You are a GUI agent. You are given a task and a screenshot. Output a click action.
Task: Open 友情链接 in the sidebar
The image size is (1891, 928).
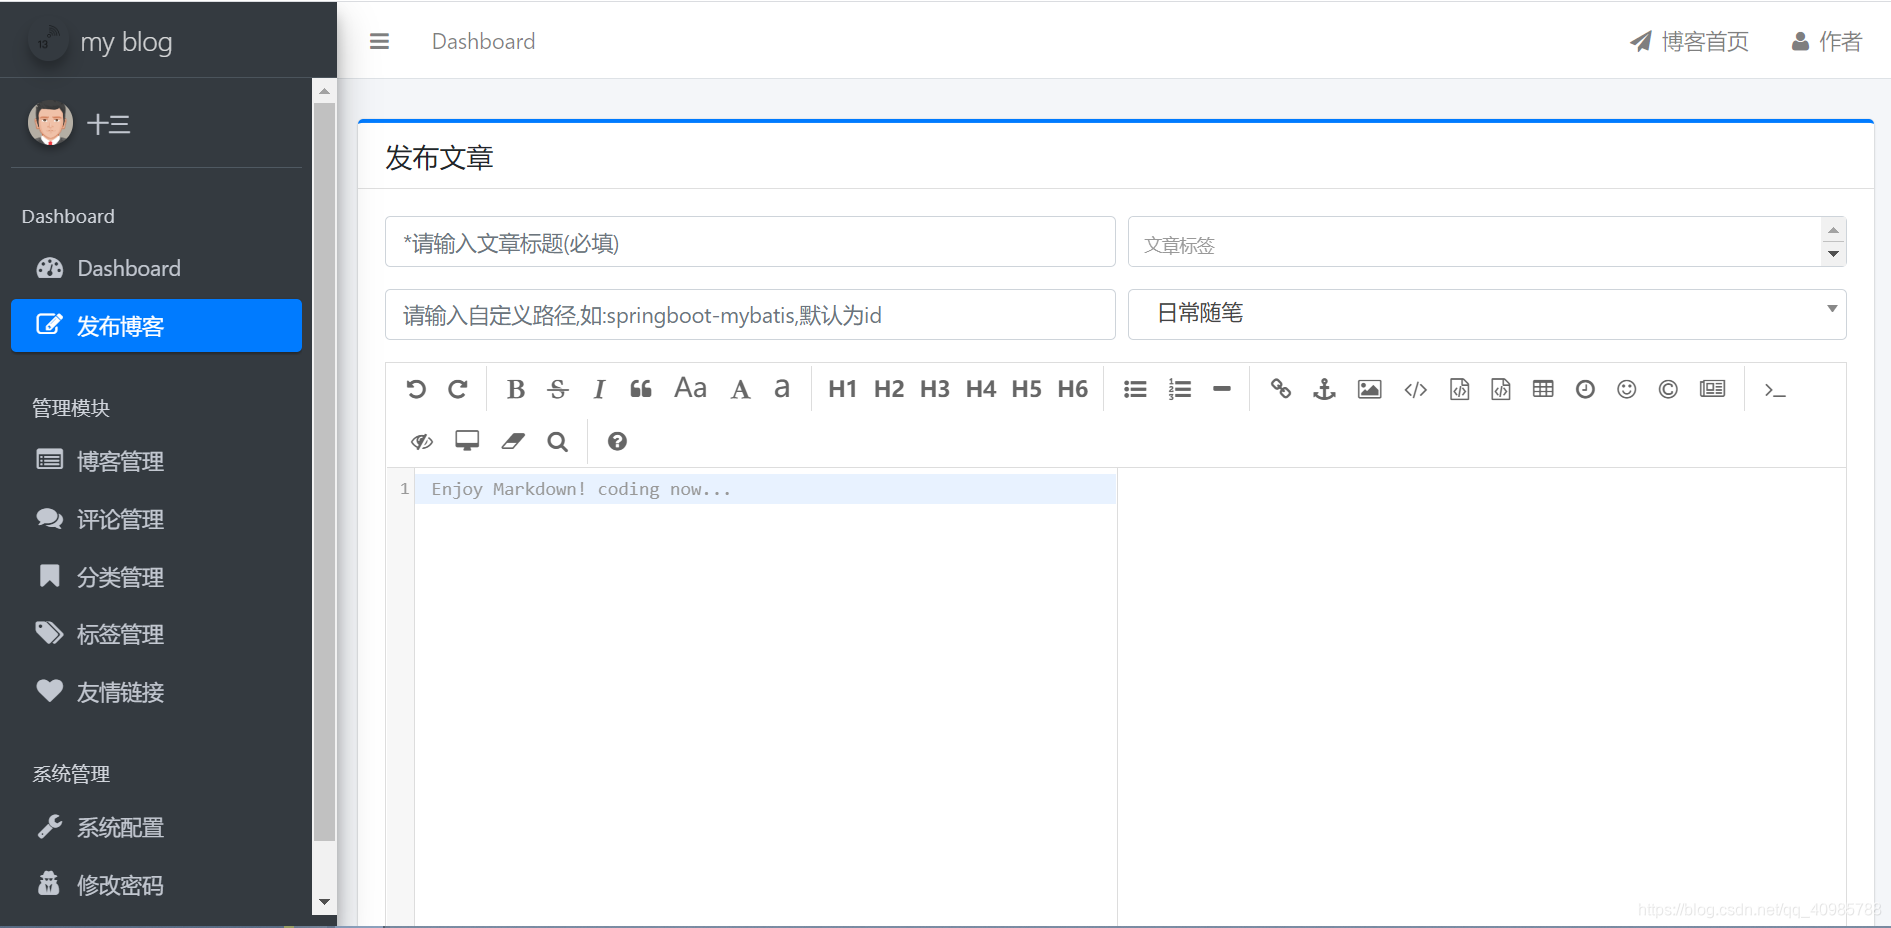[x=156, y=692]
